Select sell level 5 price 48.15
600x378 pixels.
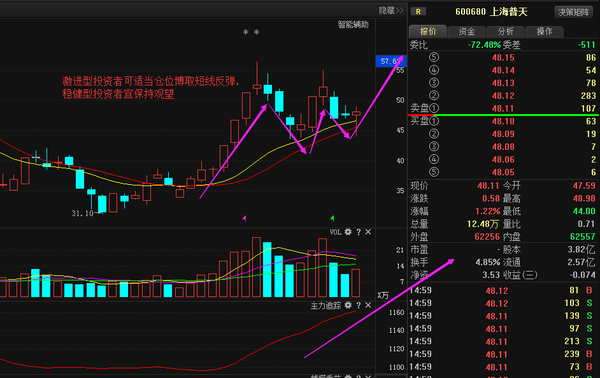[503, 58]
